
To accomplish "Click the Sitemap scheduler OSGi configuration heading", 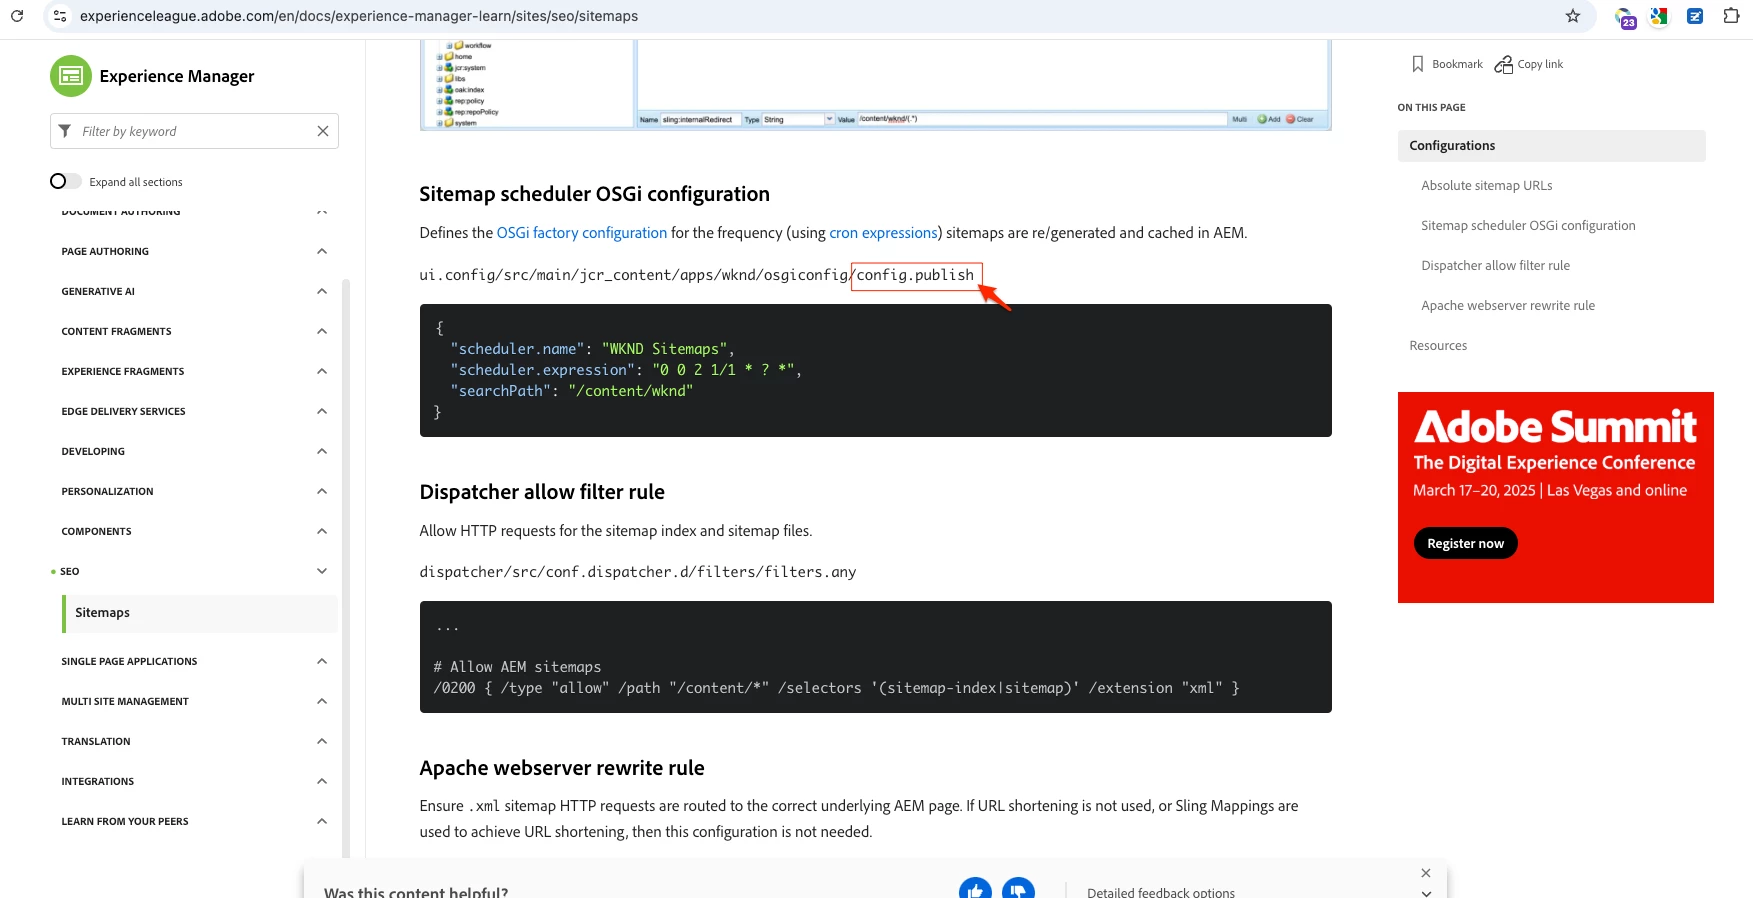I will pyautogui.click(x=594, y=194).
